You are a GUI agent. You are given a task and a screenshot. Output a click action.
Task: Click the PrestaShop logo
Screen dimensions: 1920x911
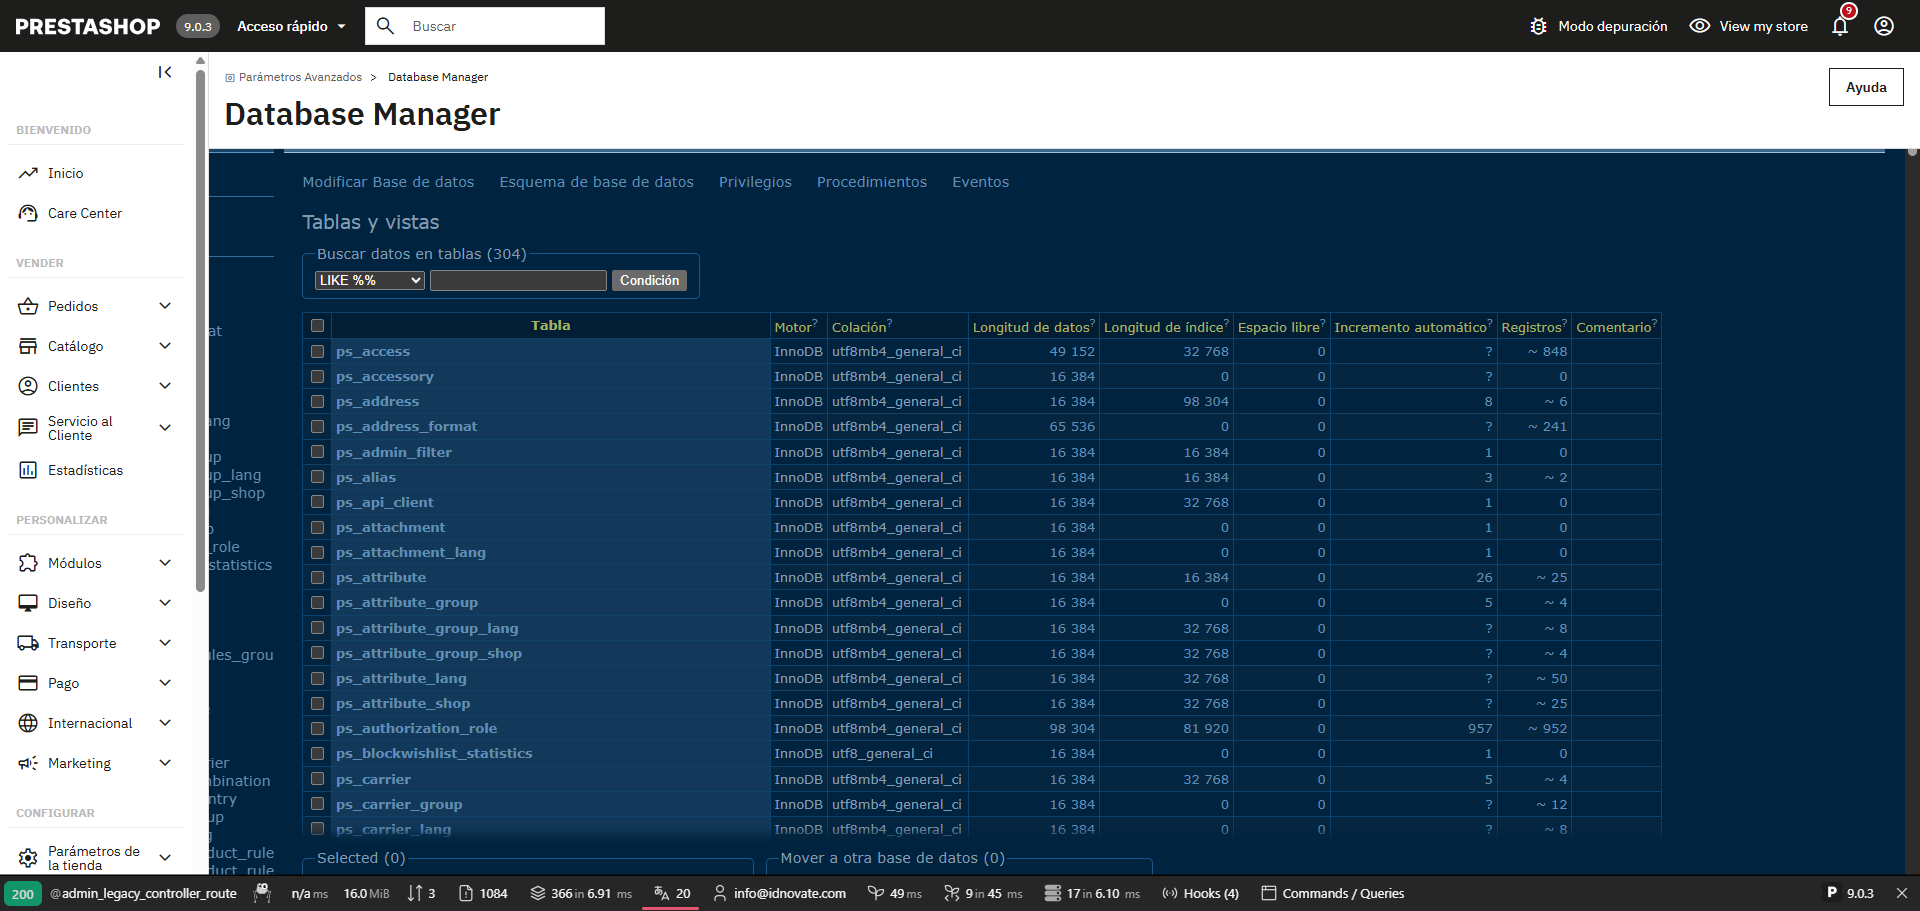click(x=88, y=26)
